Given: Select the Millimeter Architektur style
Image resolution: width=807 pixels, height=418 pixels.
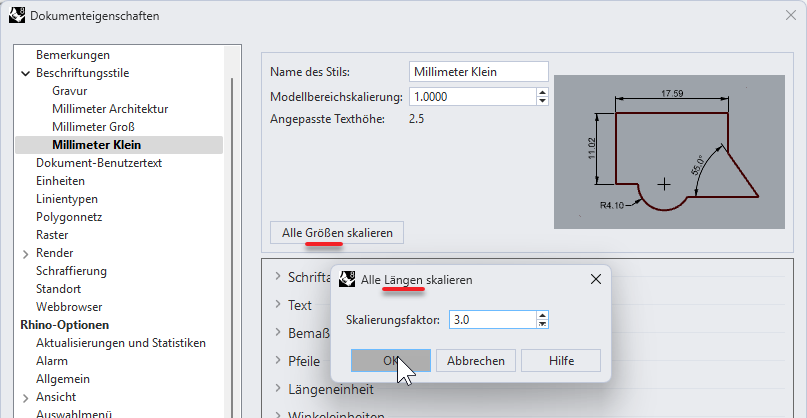Looking at the screenshot, I should click(110, 109).
